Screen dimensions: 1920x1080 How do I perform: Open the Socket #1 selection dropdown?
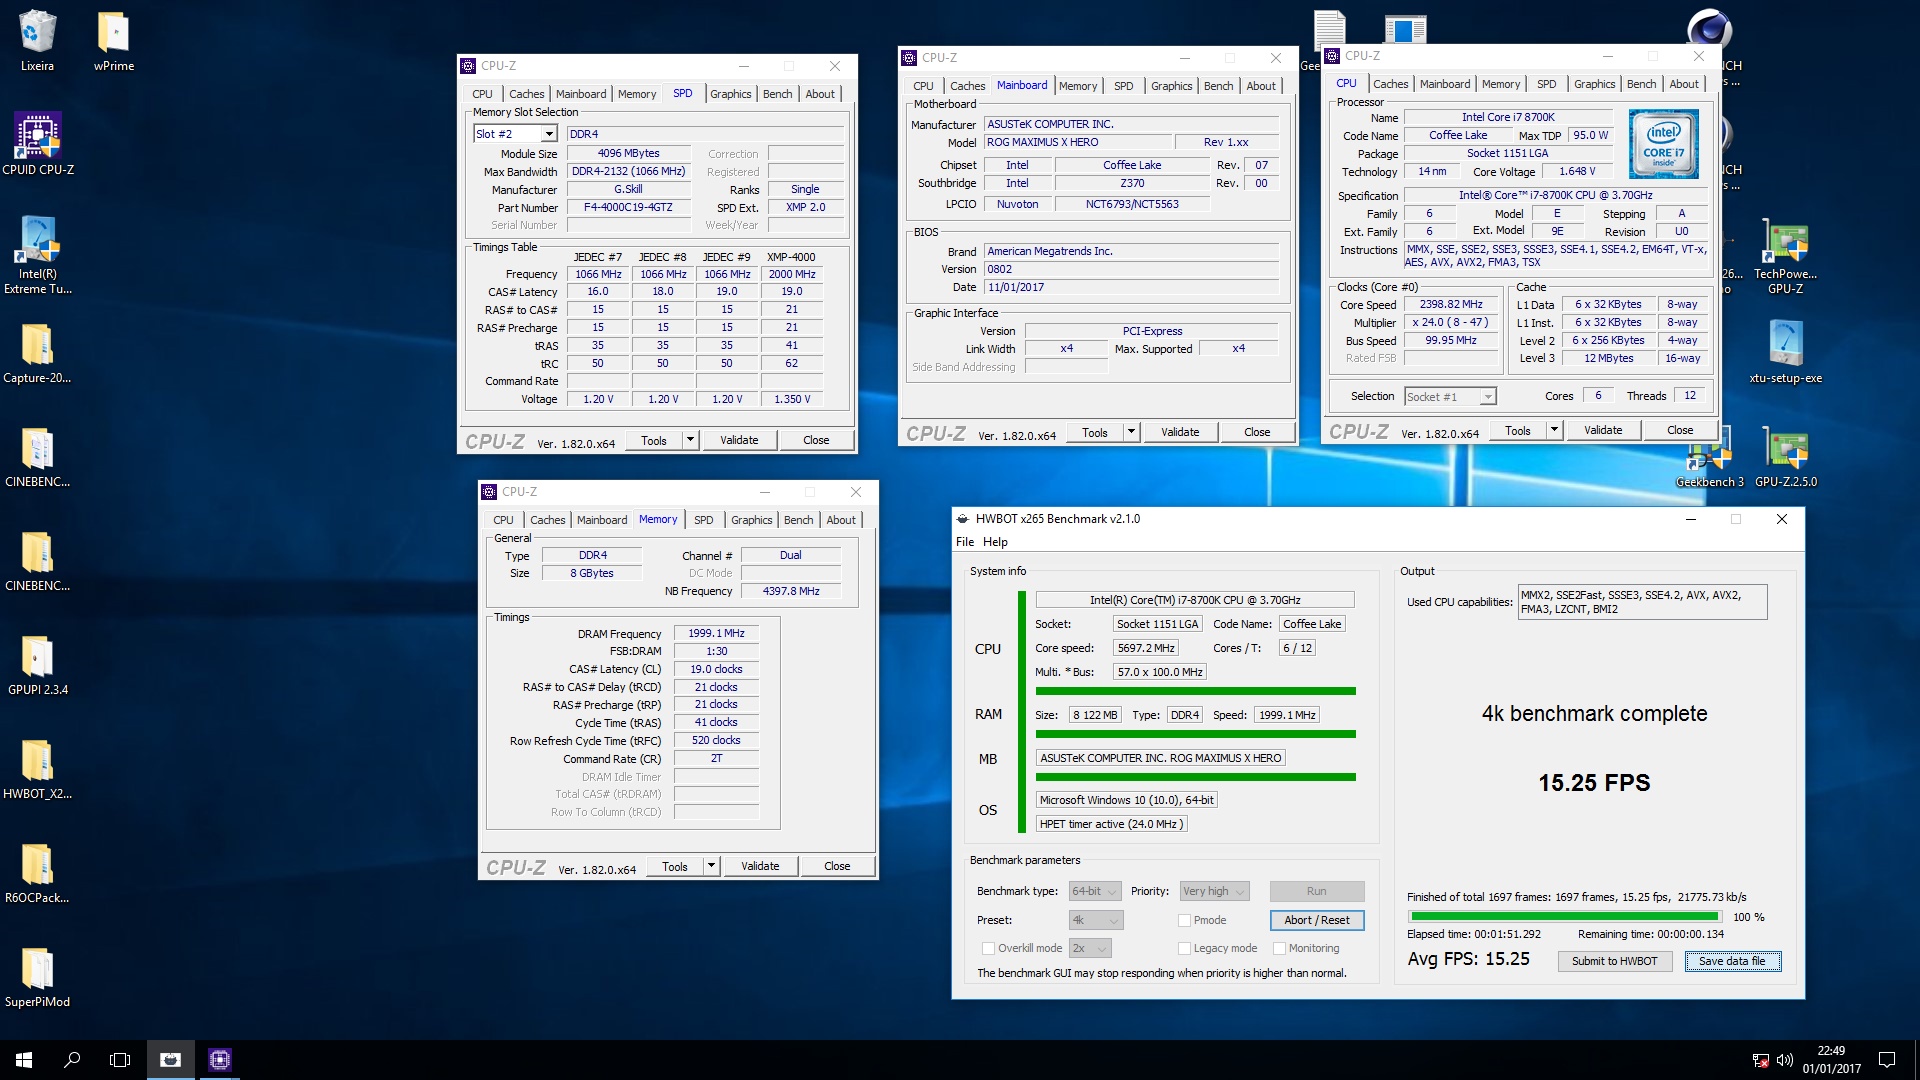pos(1450,397)
